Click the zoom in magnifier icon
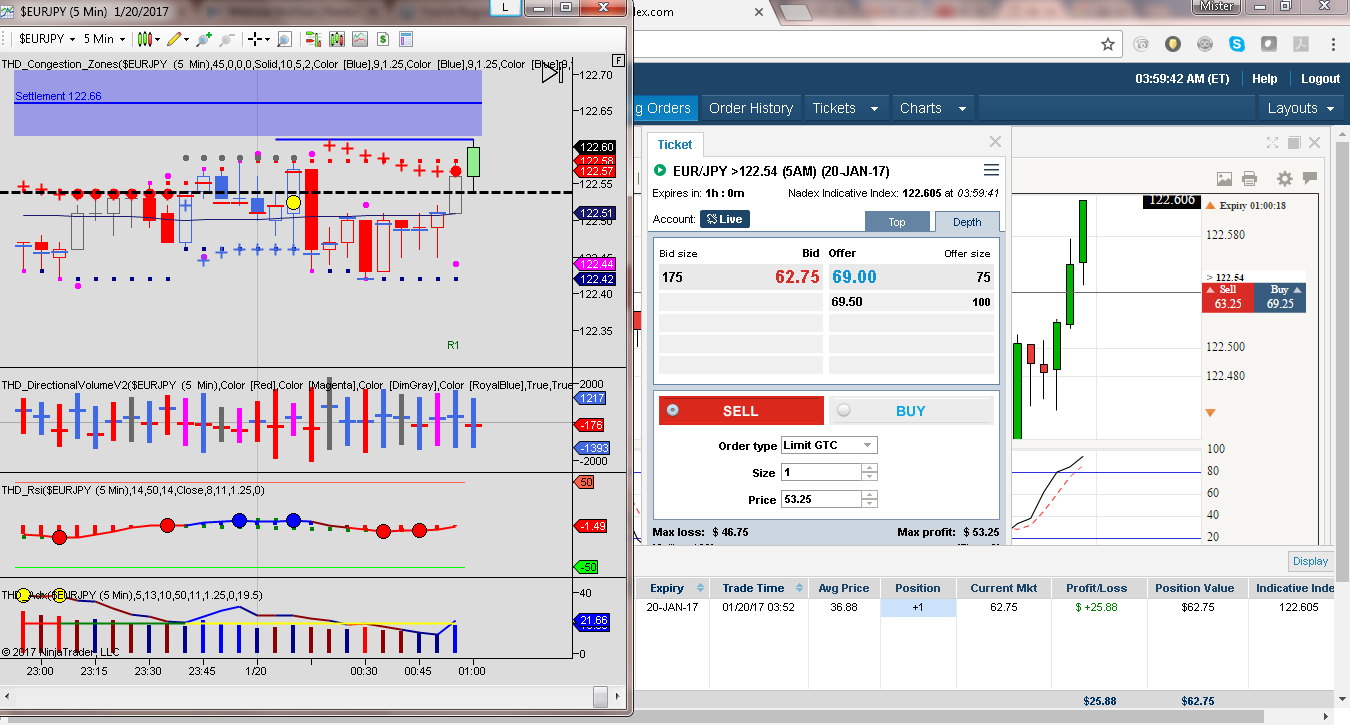 pyautogui.click(x=204, y=39)
